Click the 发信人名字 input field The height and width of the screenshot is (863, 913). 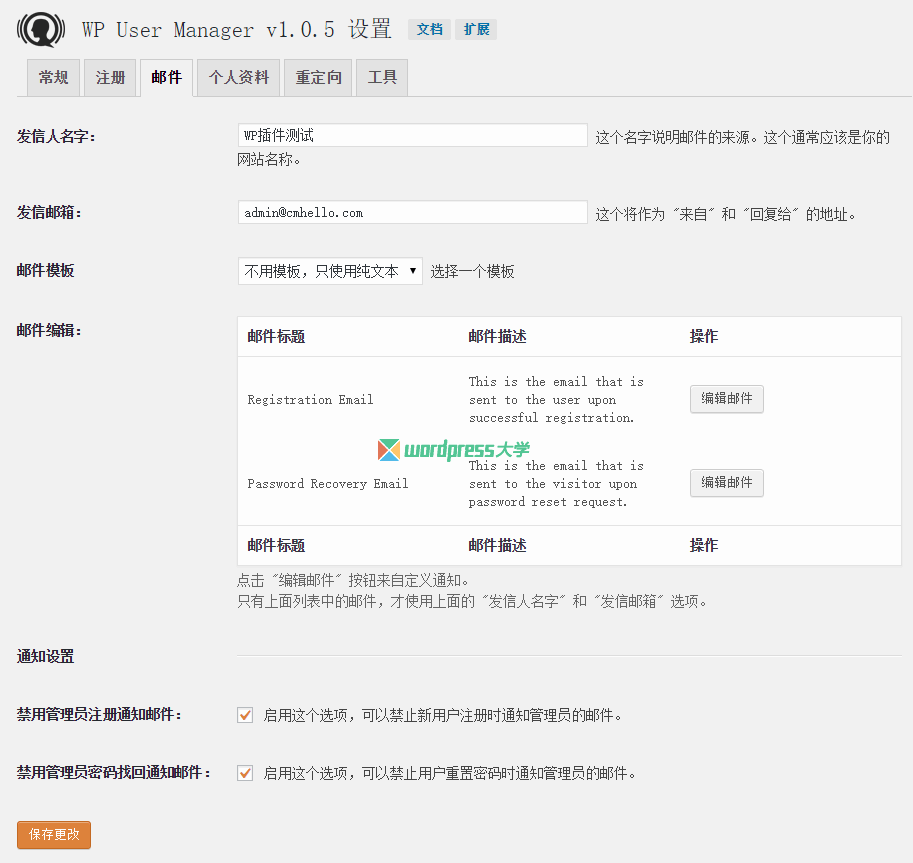pyautogui.click(x=412, y=134)
